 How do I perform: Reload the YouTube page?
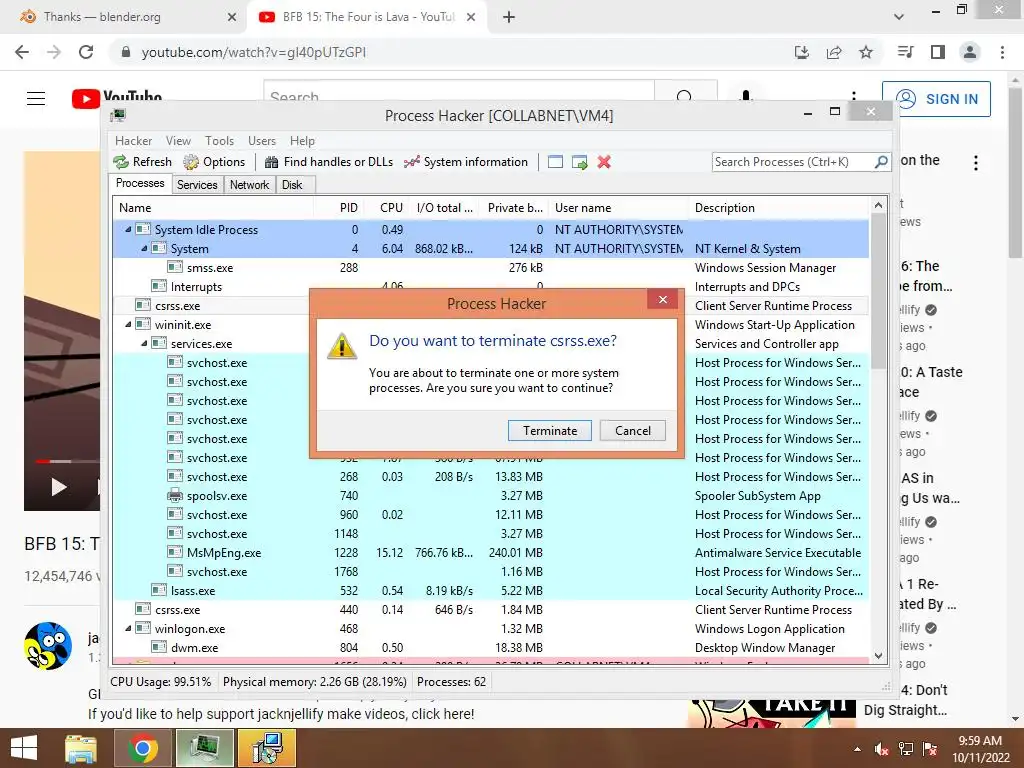(x=86, y=52)
